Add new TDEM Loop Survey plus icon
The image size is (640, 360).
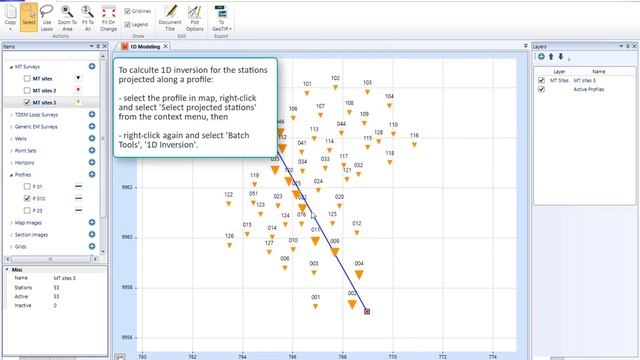[92, 114]
